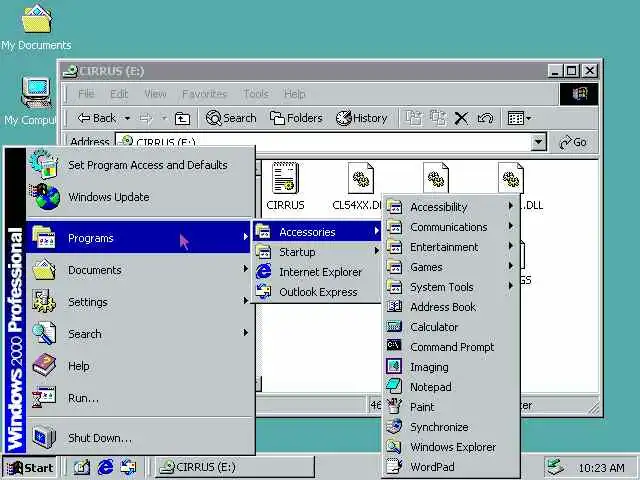Click the Up folder toolbar icon
640x480 pixels.
click(x=182, y=118)
